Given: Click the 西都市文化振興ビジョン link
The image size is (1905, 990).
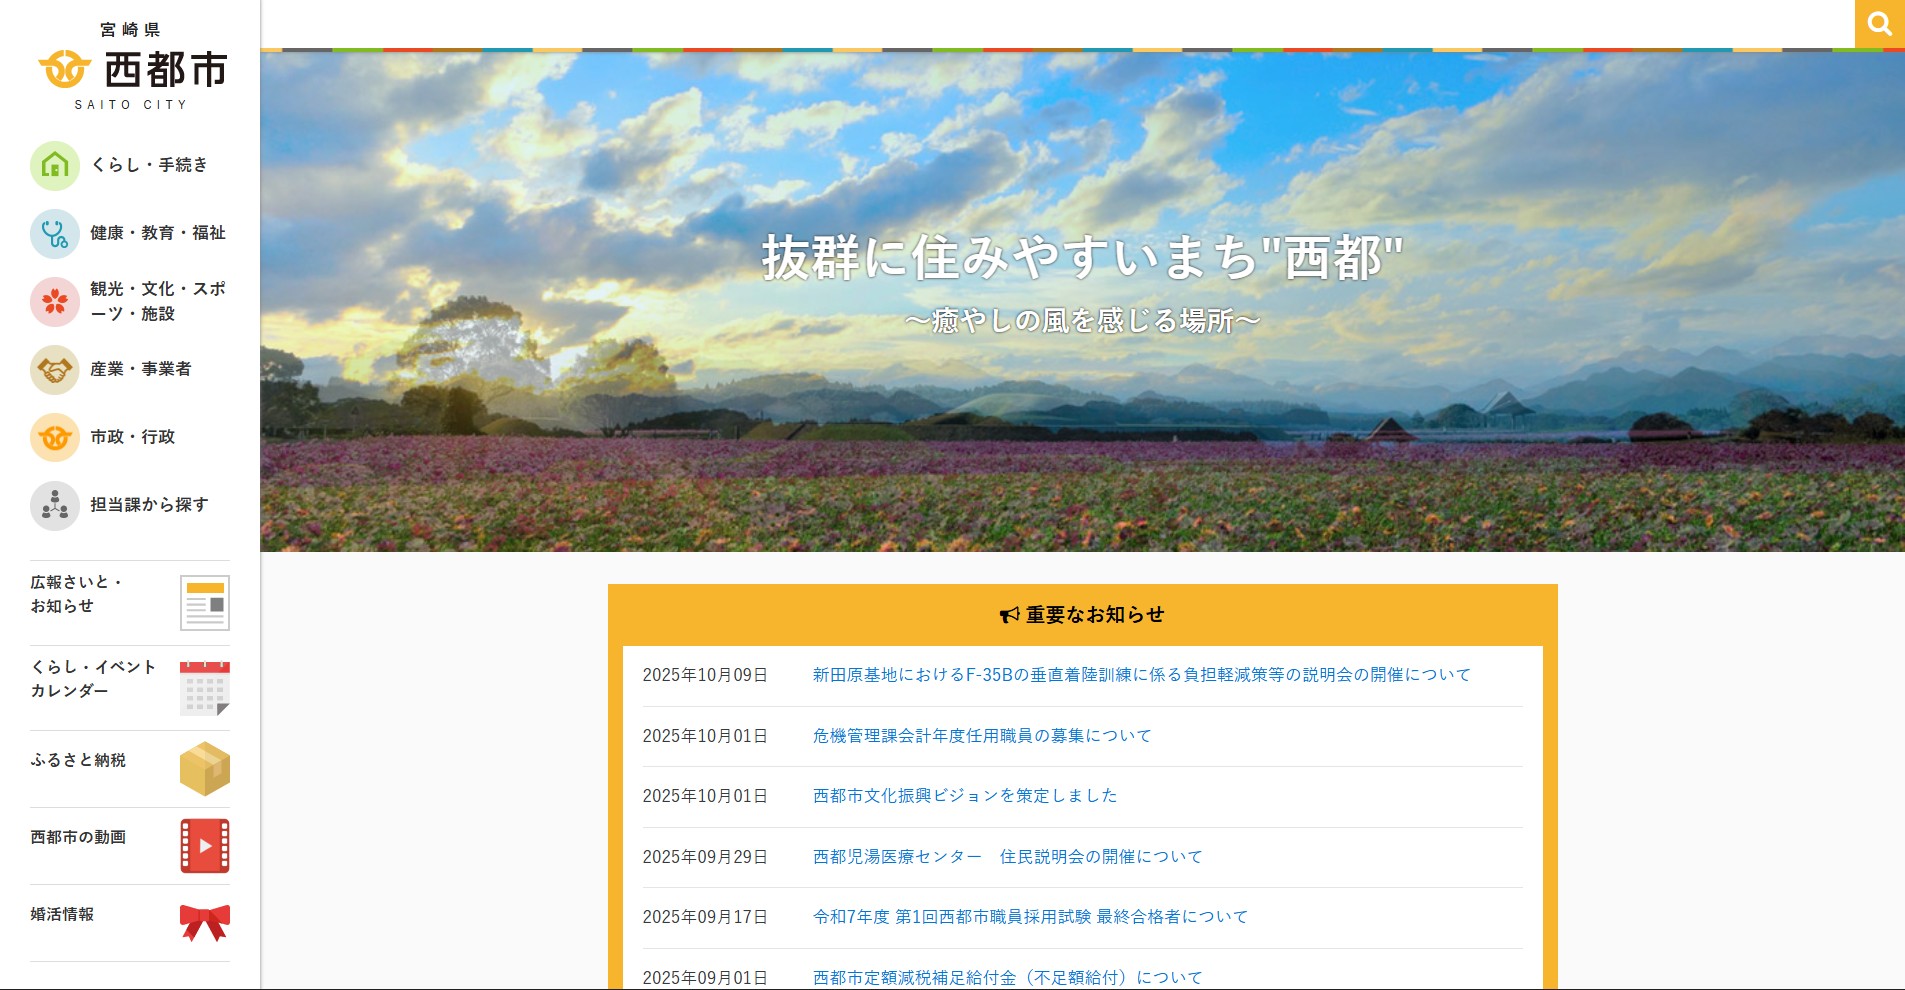Looking at the screenshot, I should tap(965, 796).
